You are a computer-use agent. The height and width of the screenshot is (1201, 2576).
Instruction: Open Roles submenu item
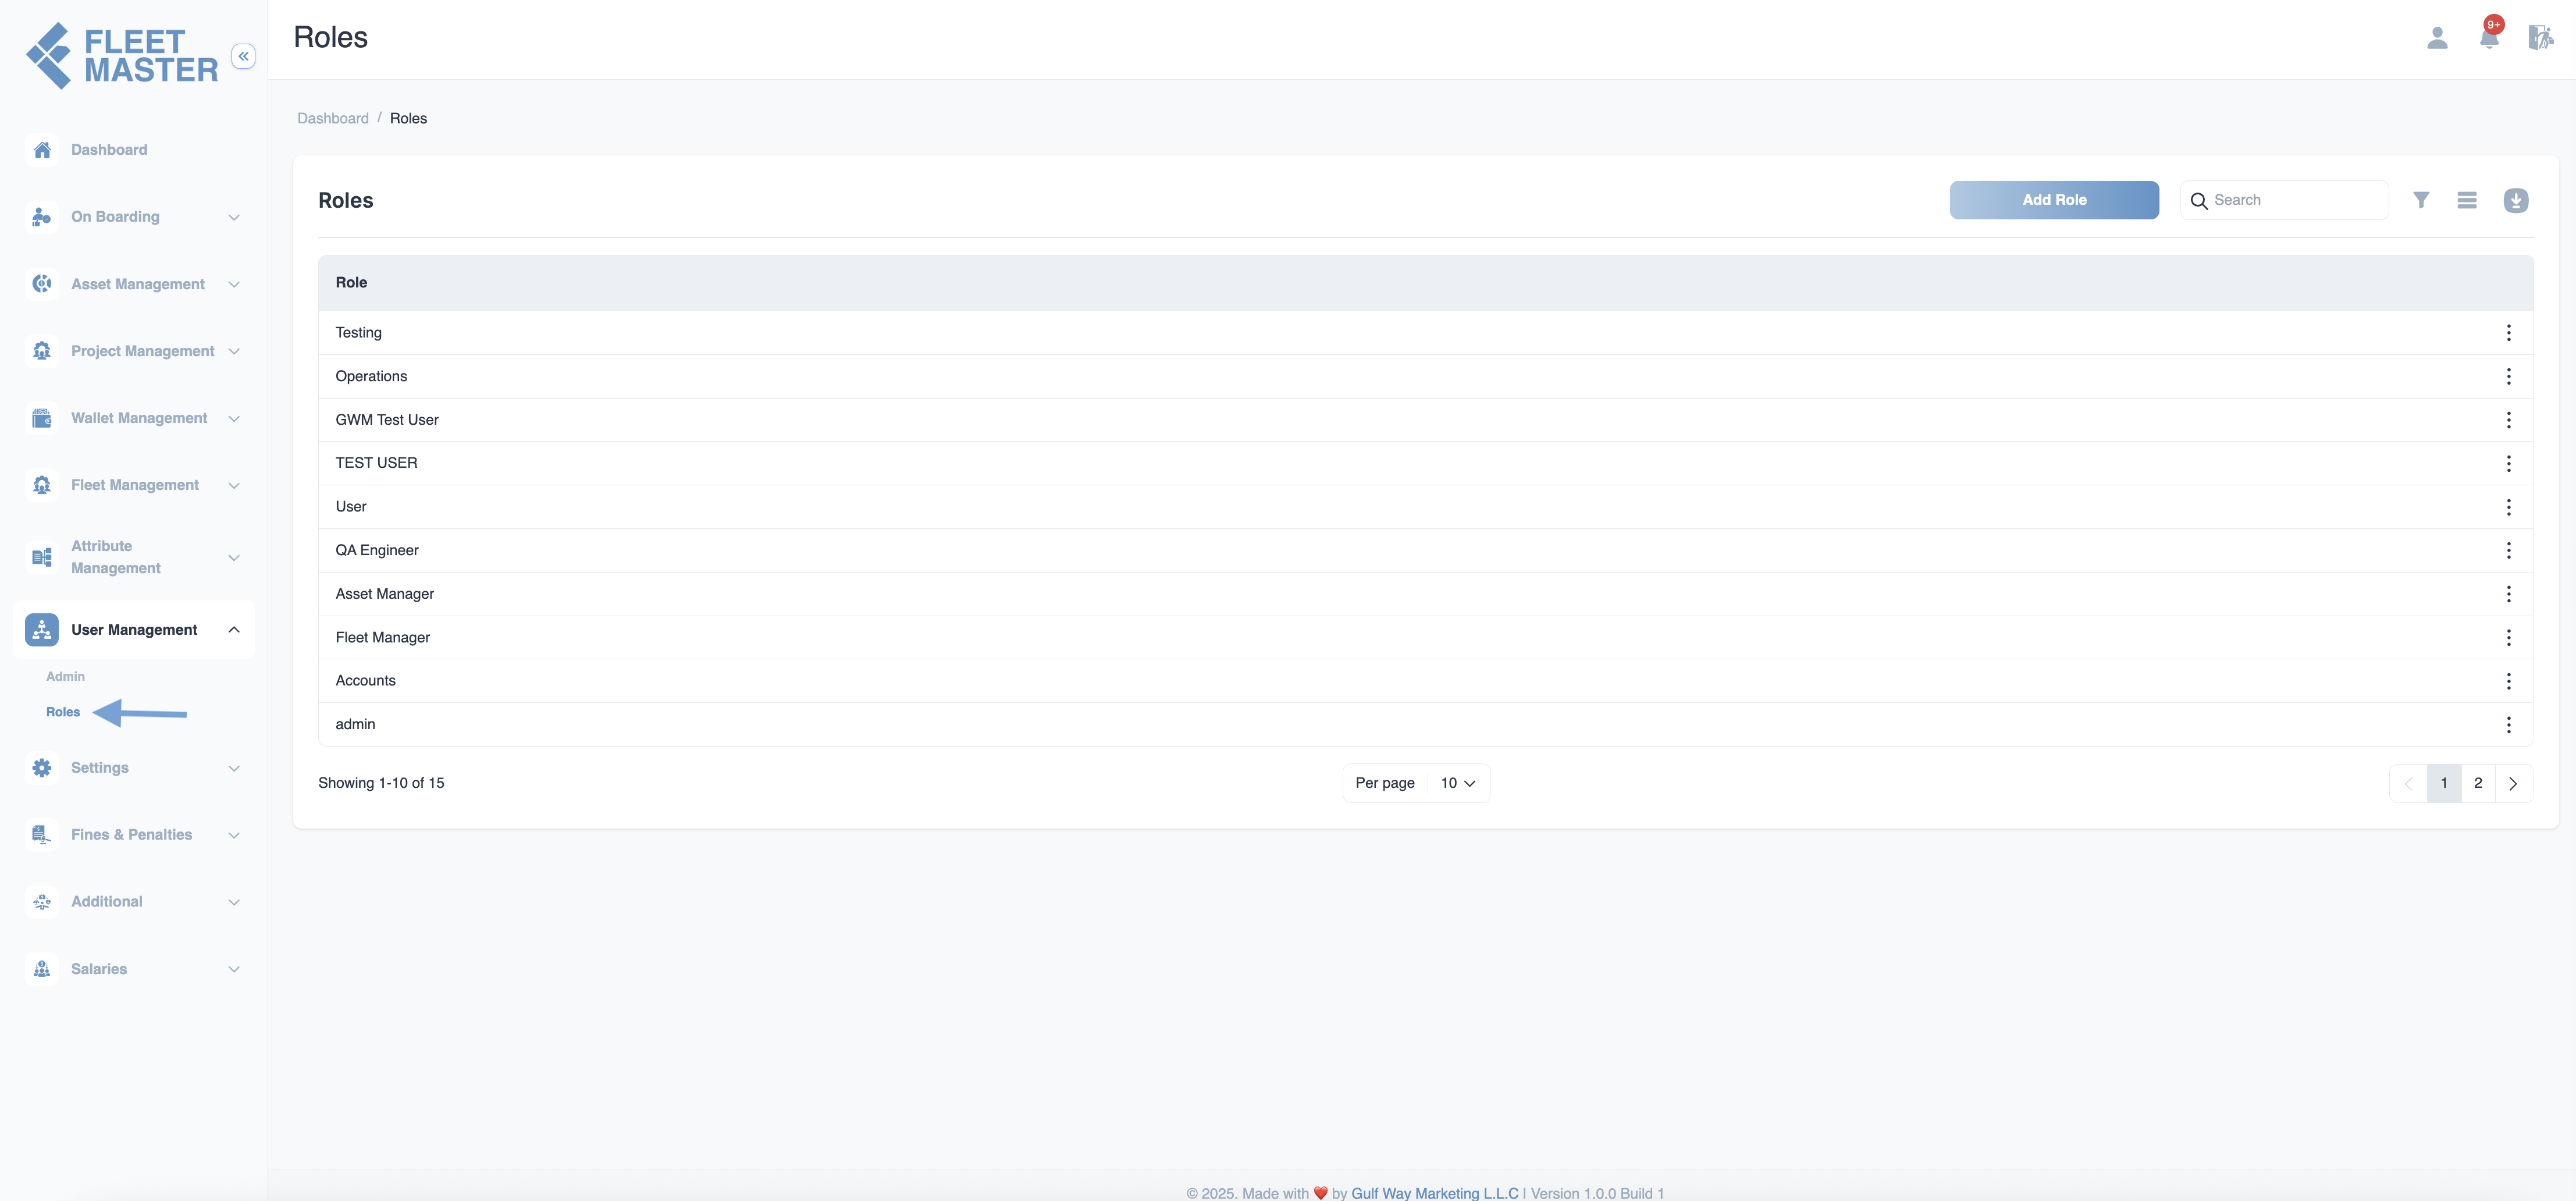coord(63,712)
